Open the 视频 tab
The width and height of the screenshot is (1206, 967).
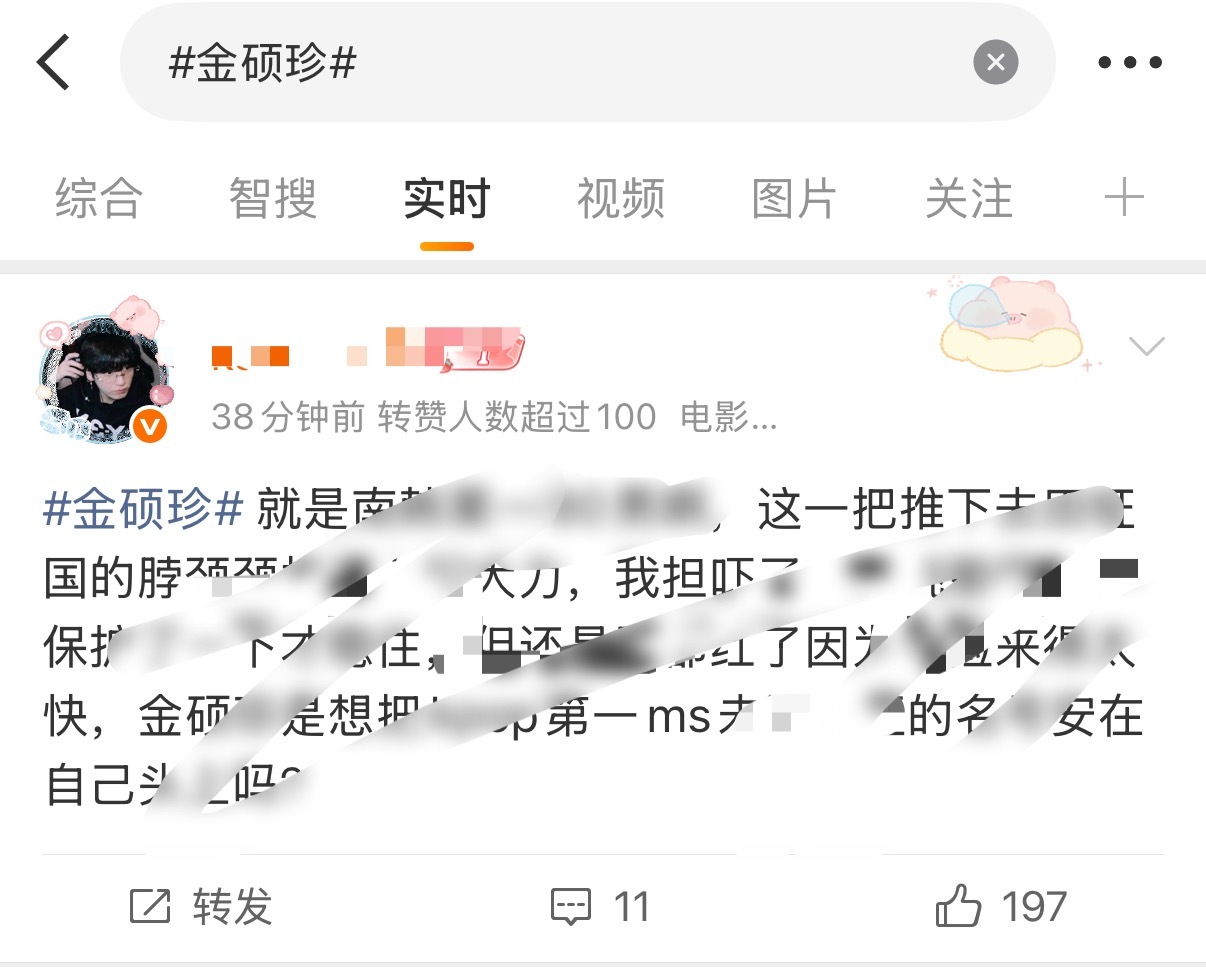click(x=621, y=199)
